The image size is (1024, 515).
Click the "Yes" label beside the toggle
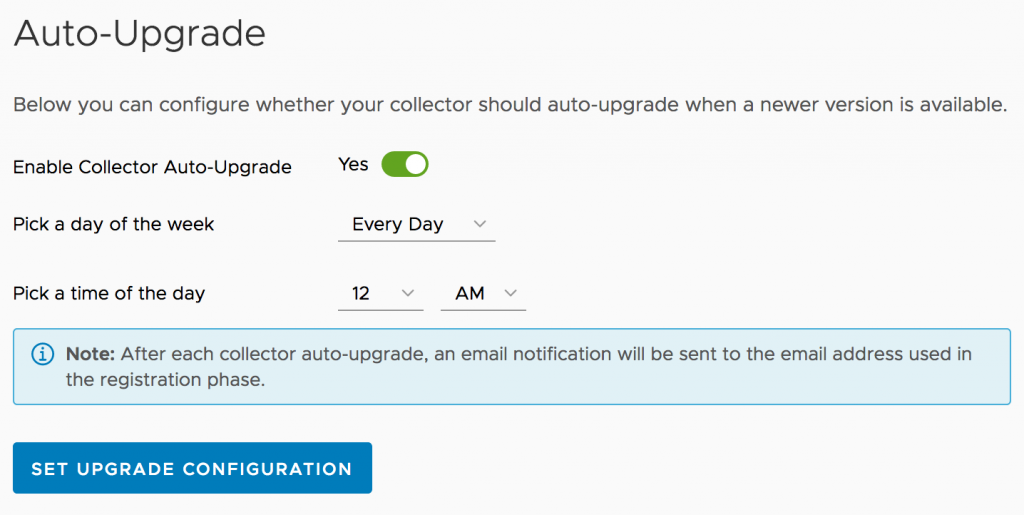[353, 164]
